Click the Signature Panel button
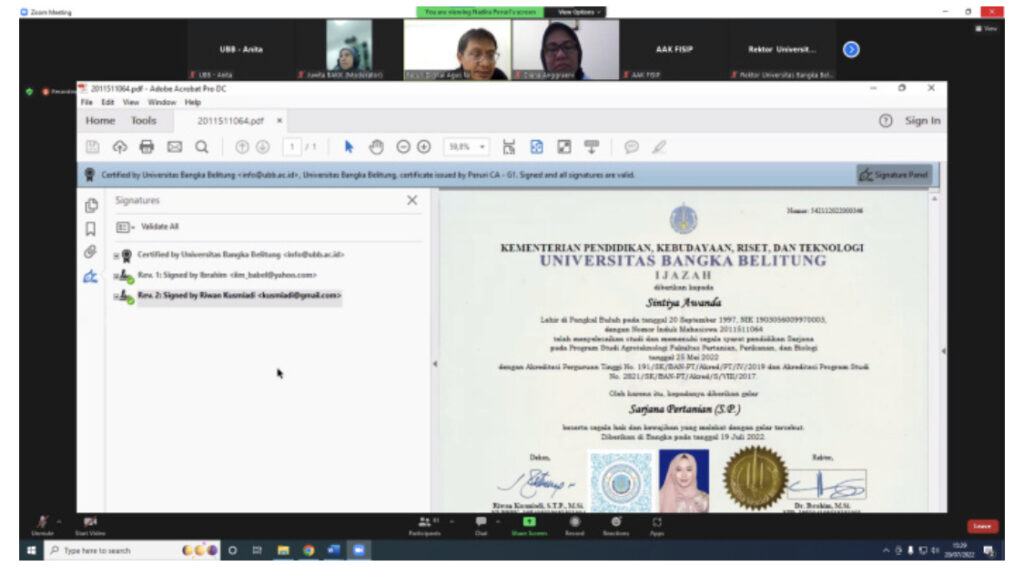The height and width of the screenshot is (566, 1024). pyautogui.click(x=894, y=174)
